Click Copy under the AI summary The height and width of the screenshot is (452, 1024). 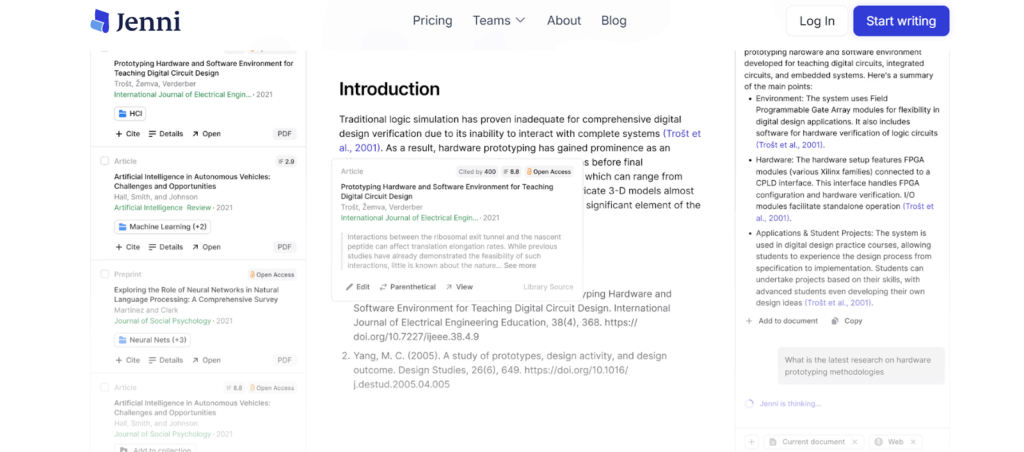(847, 321)
